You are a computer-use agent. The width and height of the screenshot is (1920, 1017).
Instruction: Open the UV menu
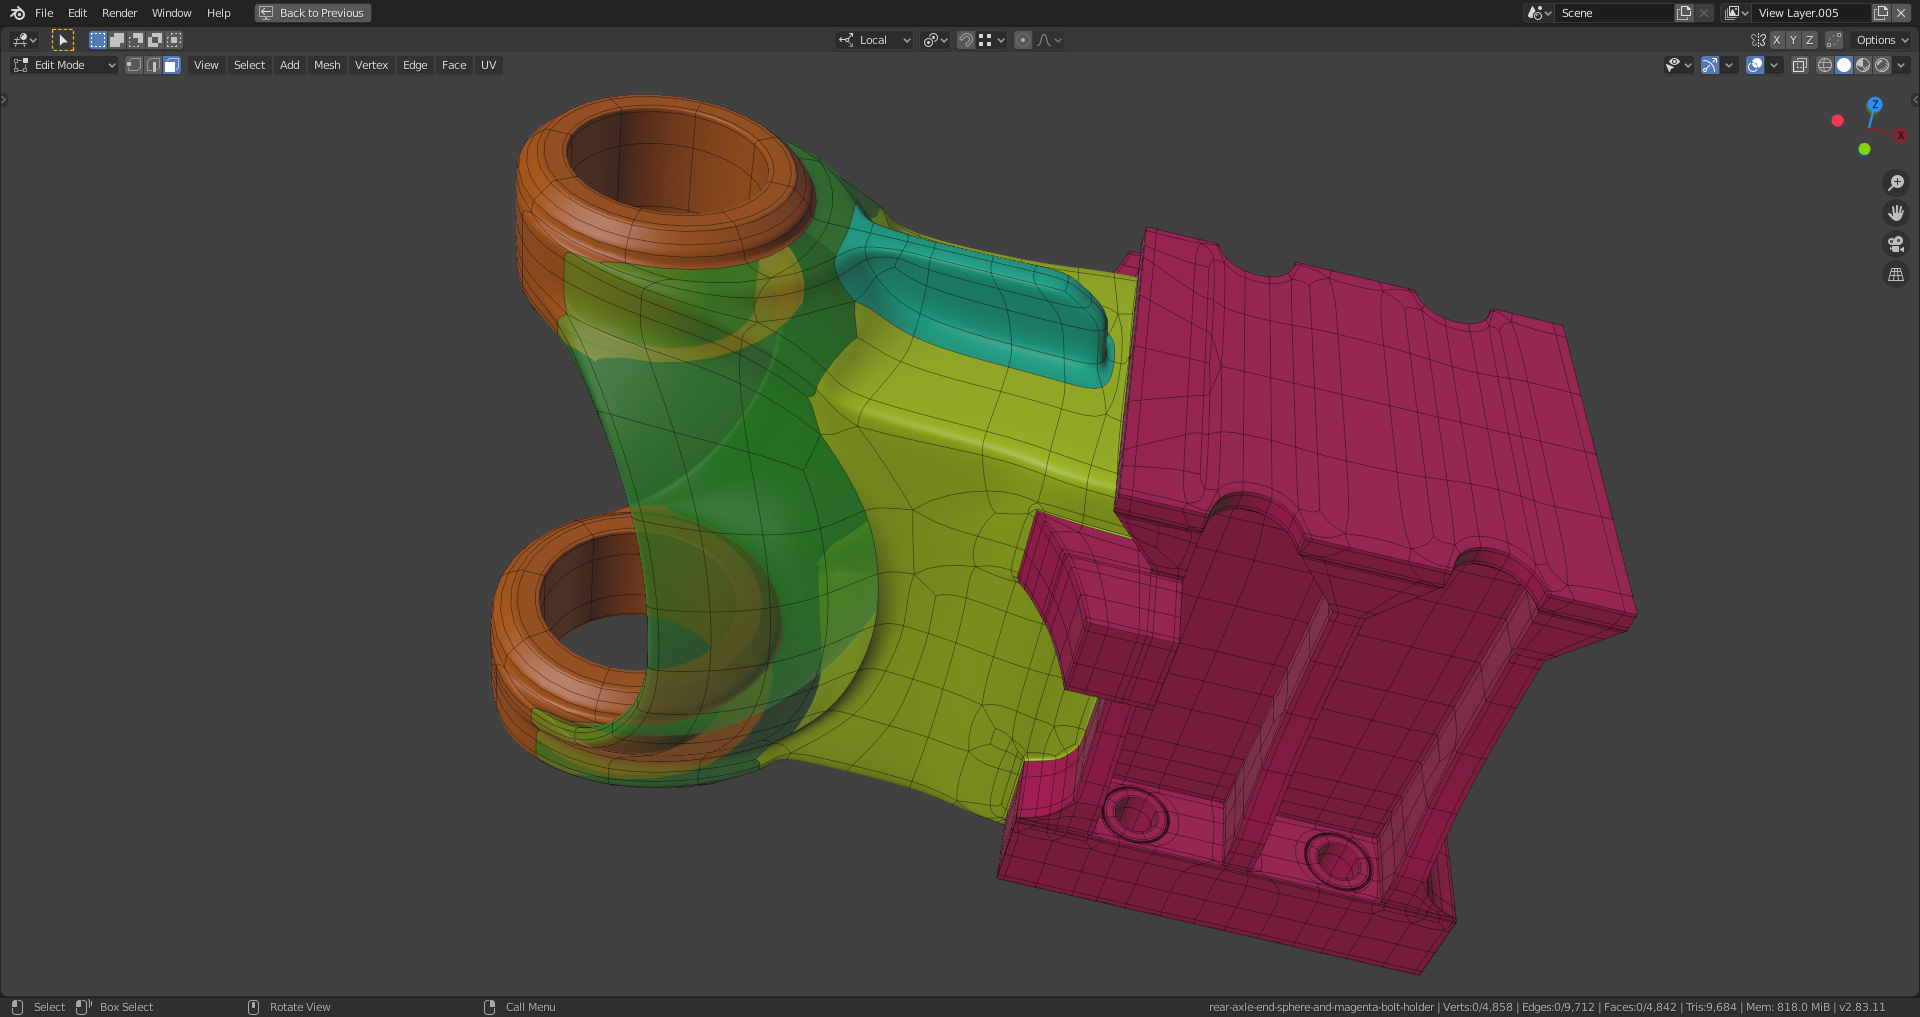pyautogui.click(x=489, y=65)
